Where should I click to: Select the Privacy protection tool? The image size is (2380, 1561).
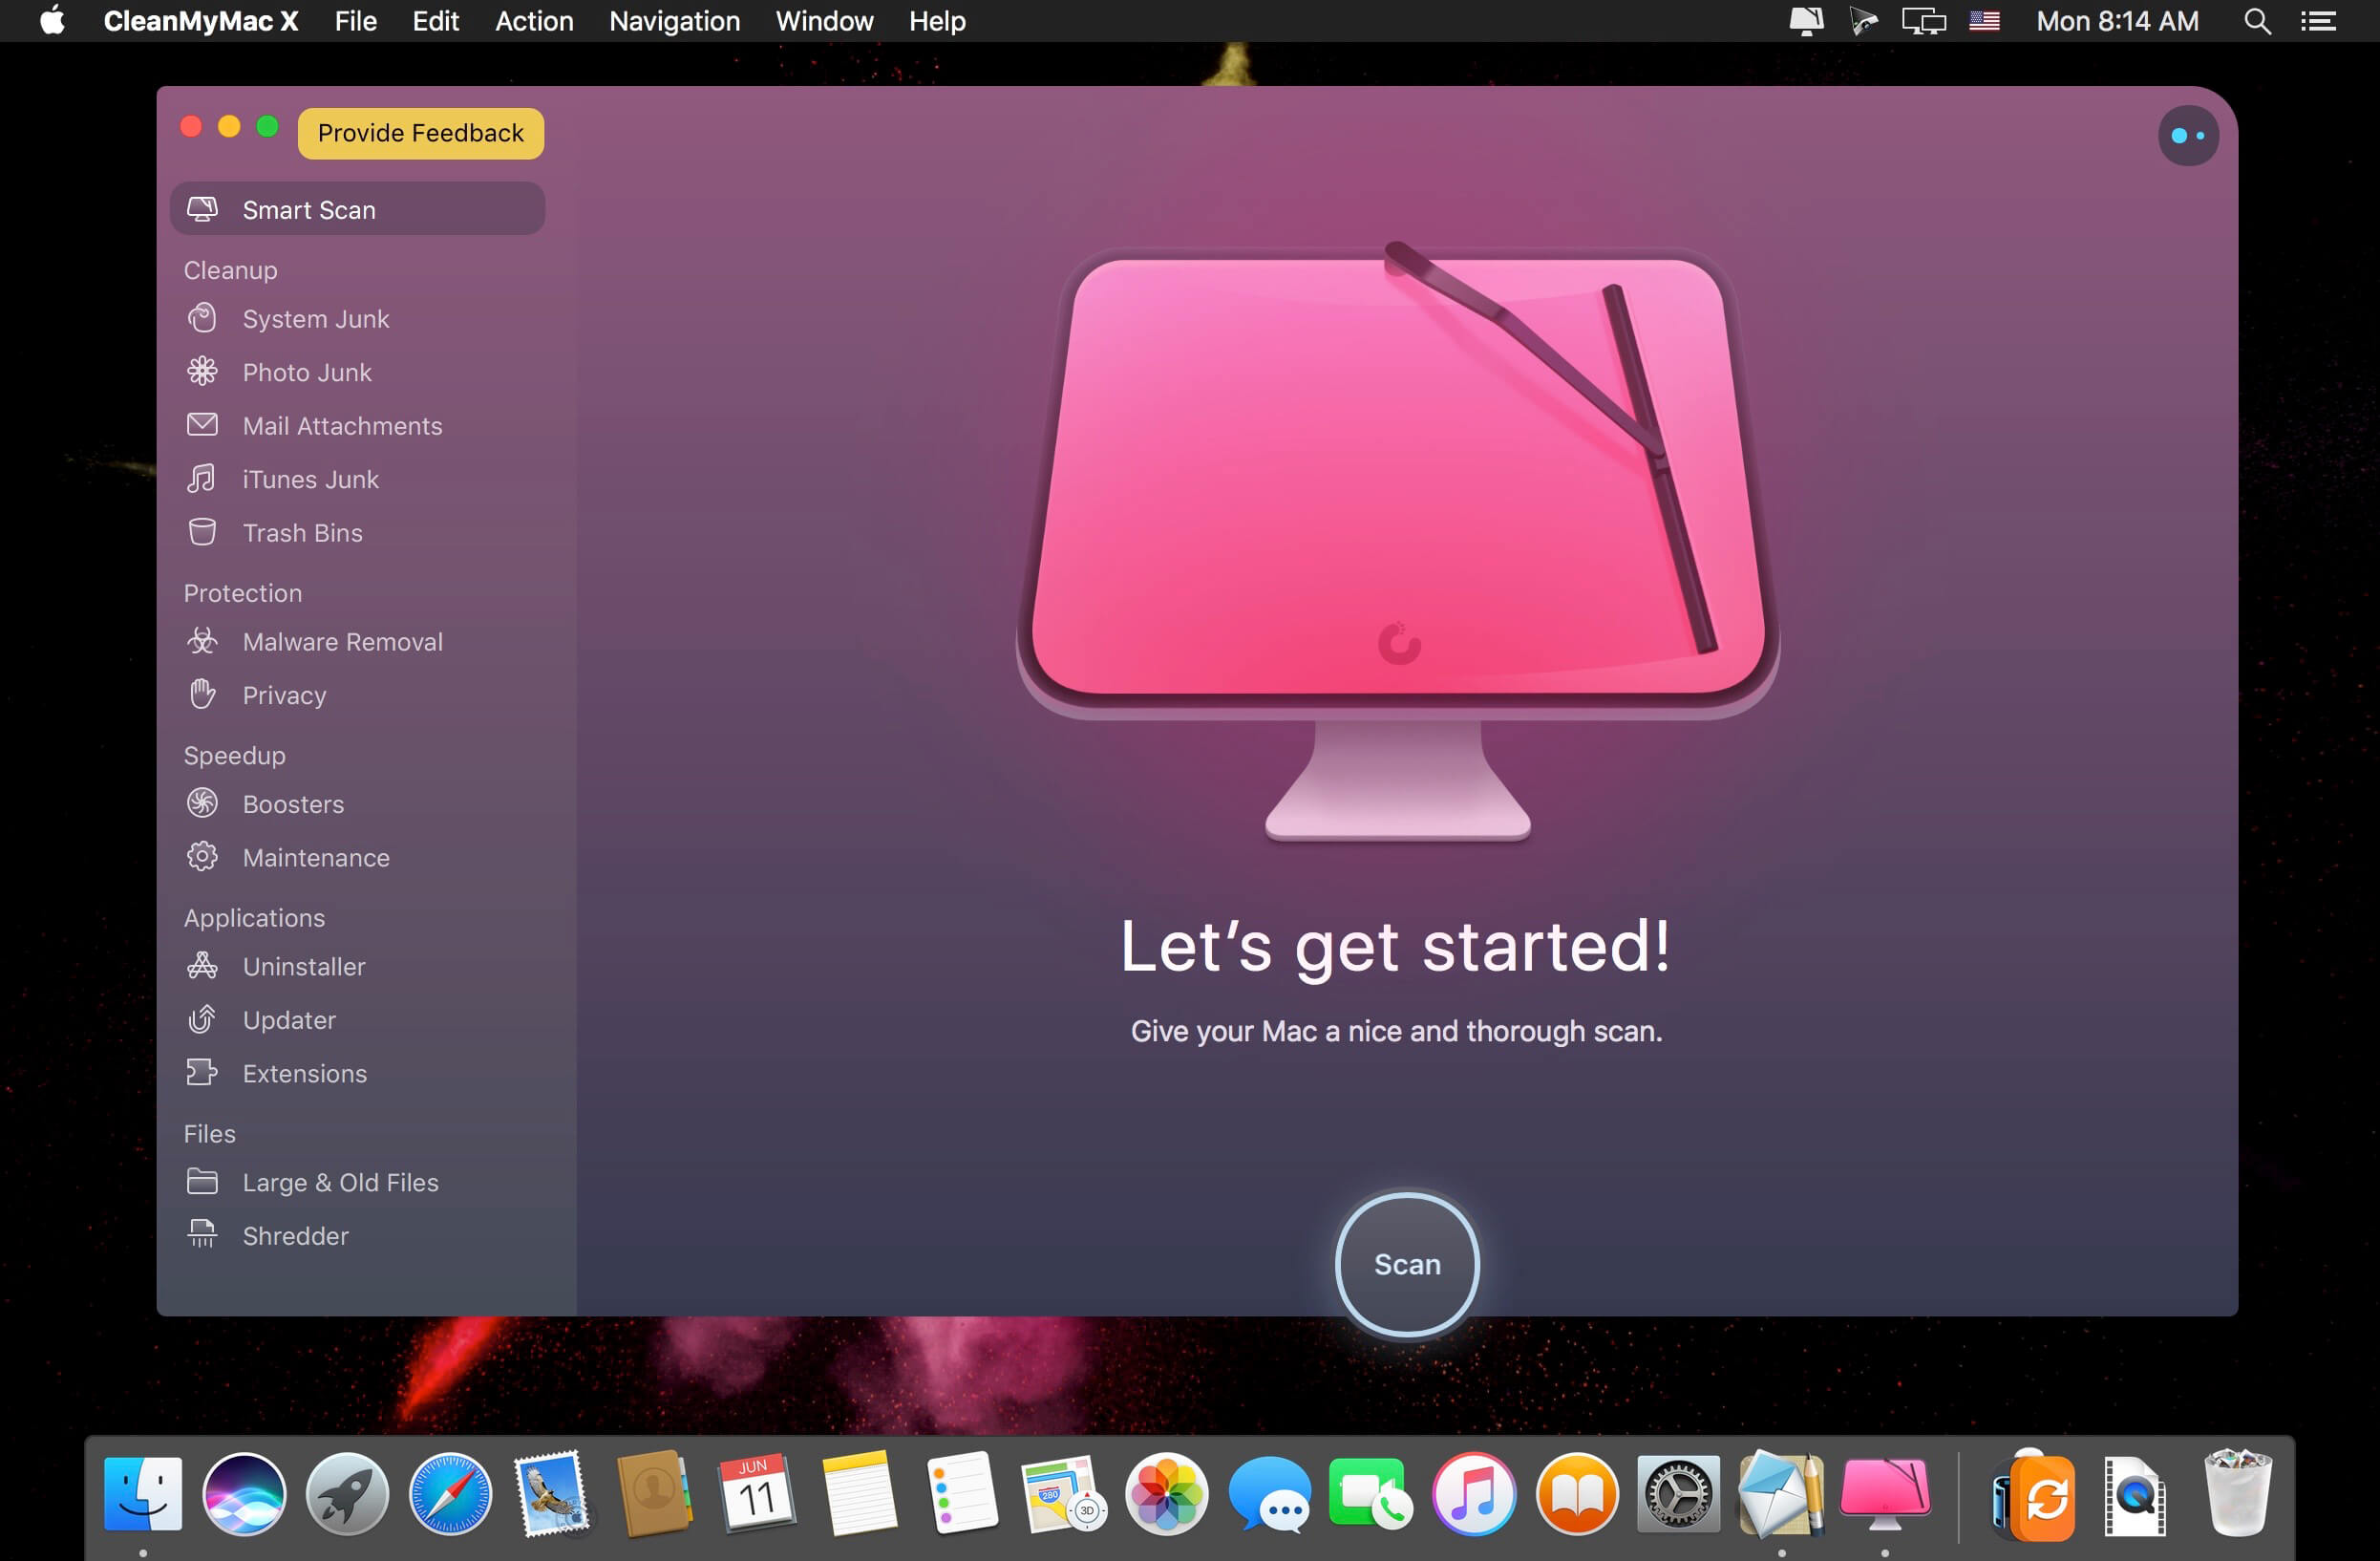[x=284, y=695]
